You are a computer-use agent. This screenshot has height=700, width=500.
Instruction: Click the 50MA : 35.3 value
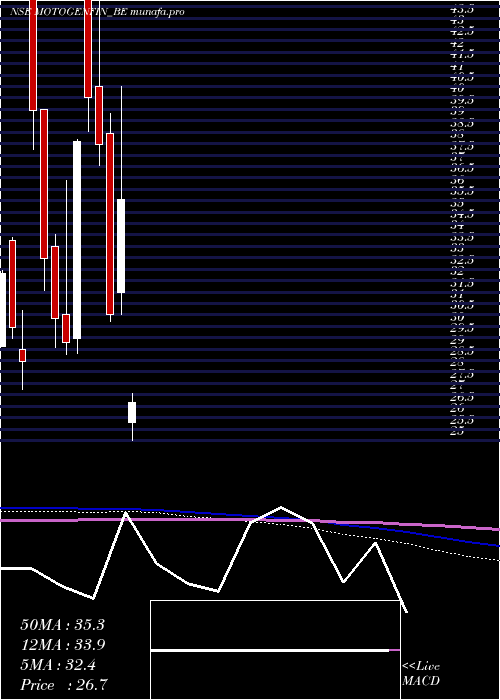[x=62, y=625]
